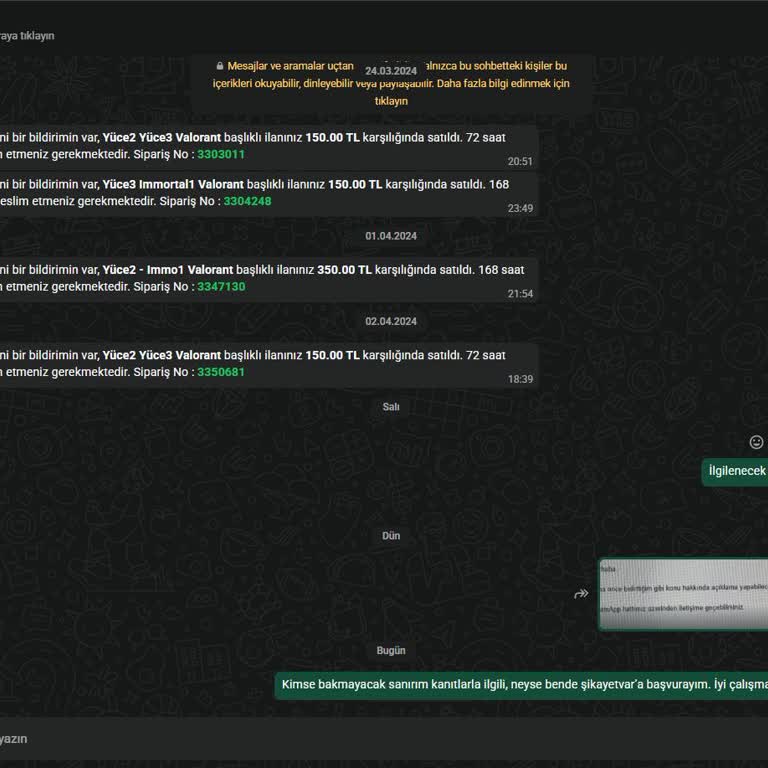Click the 23:49 message timestamp
The width and height of the screenshot is (768, 768).
click(x=520, y=209)
